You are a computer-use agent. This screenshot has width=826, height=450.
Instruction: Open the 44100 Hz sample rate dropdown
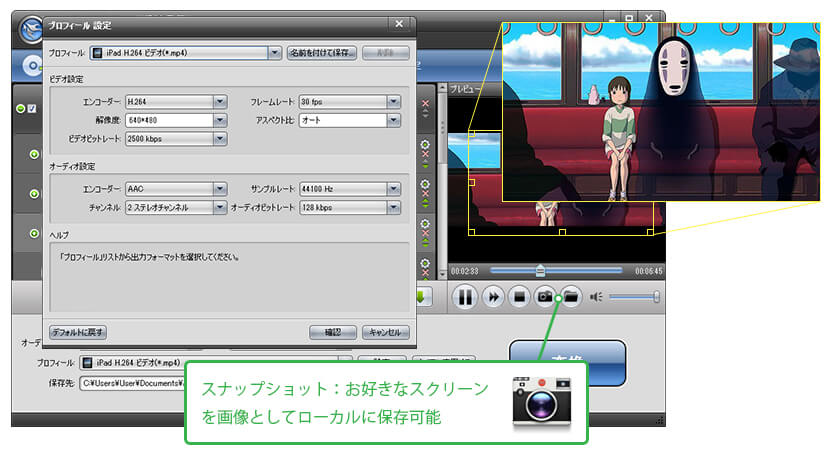[394, 189]
